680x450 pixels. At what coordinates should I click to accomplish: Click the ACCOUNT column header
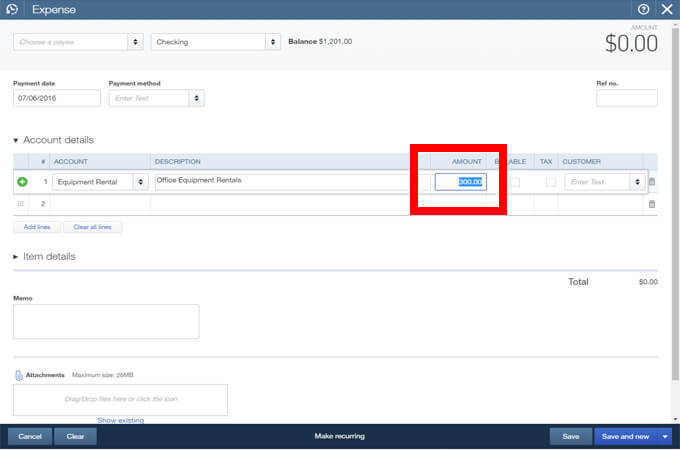coord(71,162)
